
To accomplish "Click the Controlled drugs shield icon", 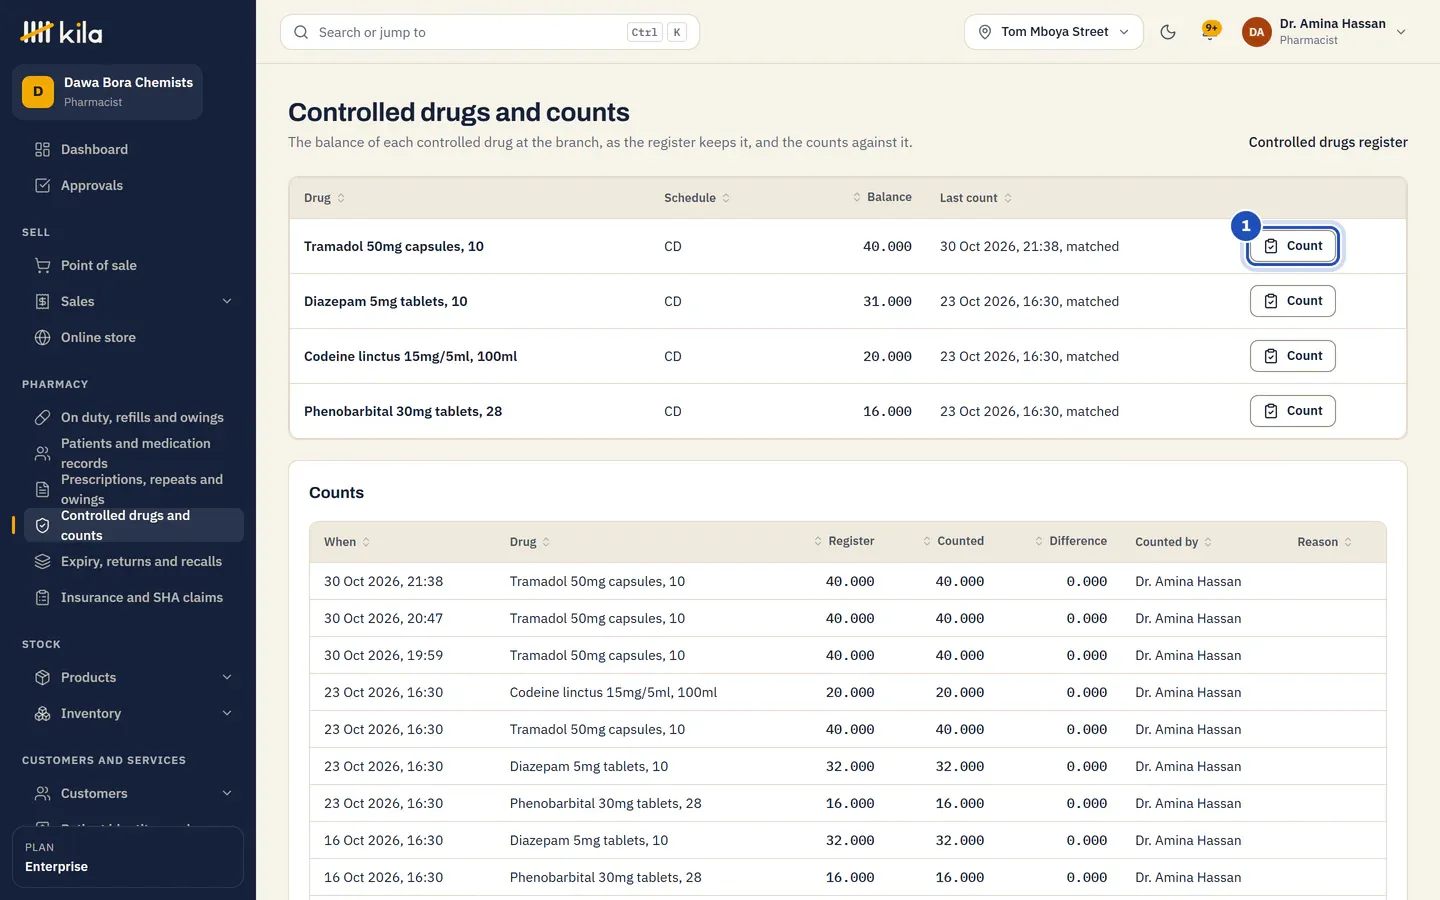I will [x=42, y=525].
